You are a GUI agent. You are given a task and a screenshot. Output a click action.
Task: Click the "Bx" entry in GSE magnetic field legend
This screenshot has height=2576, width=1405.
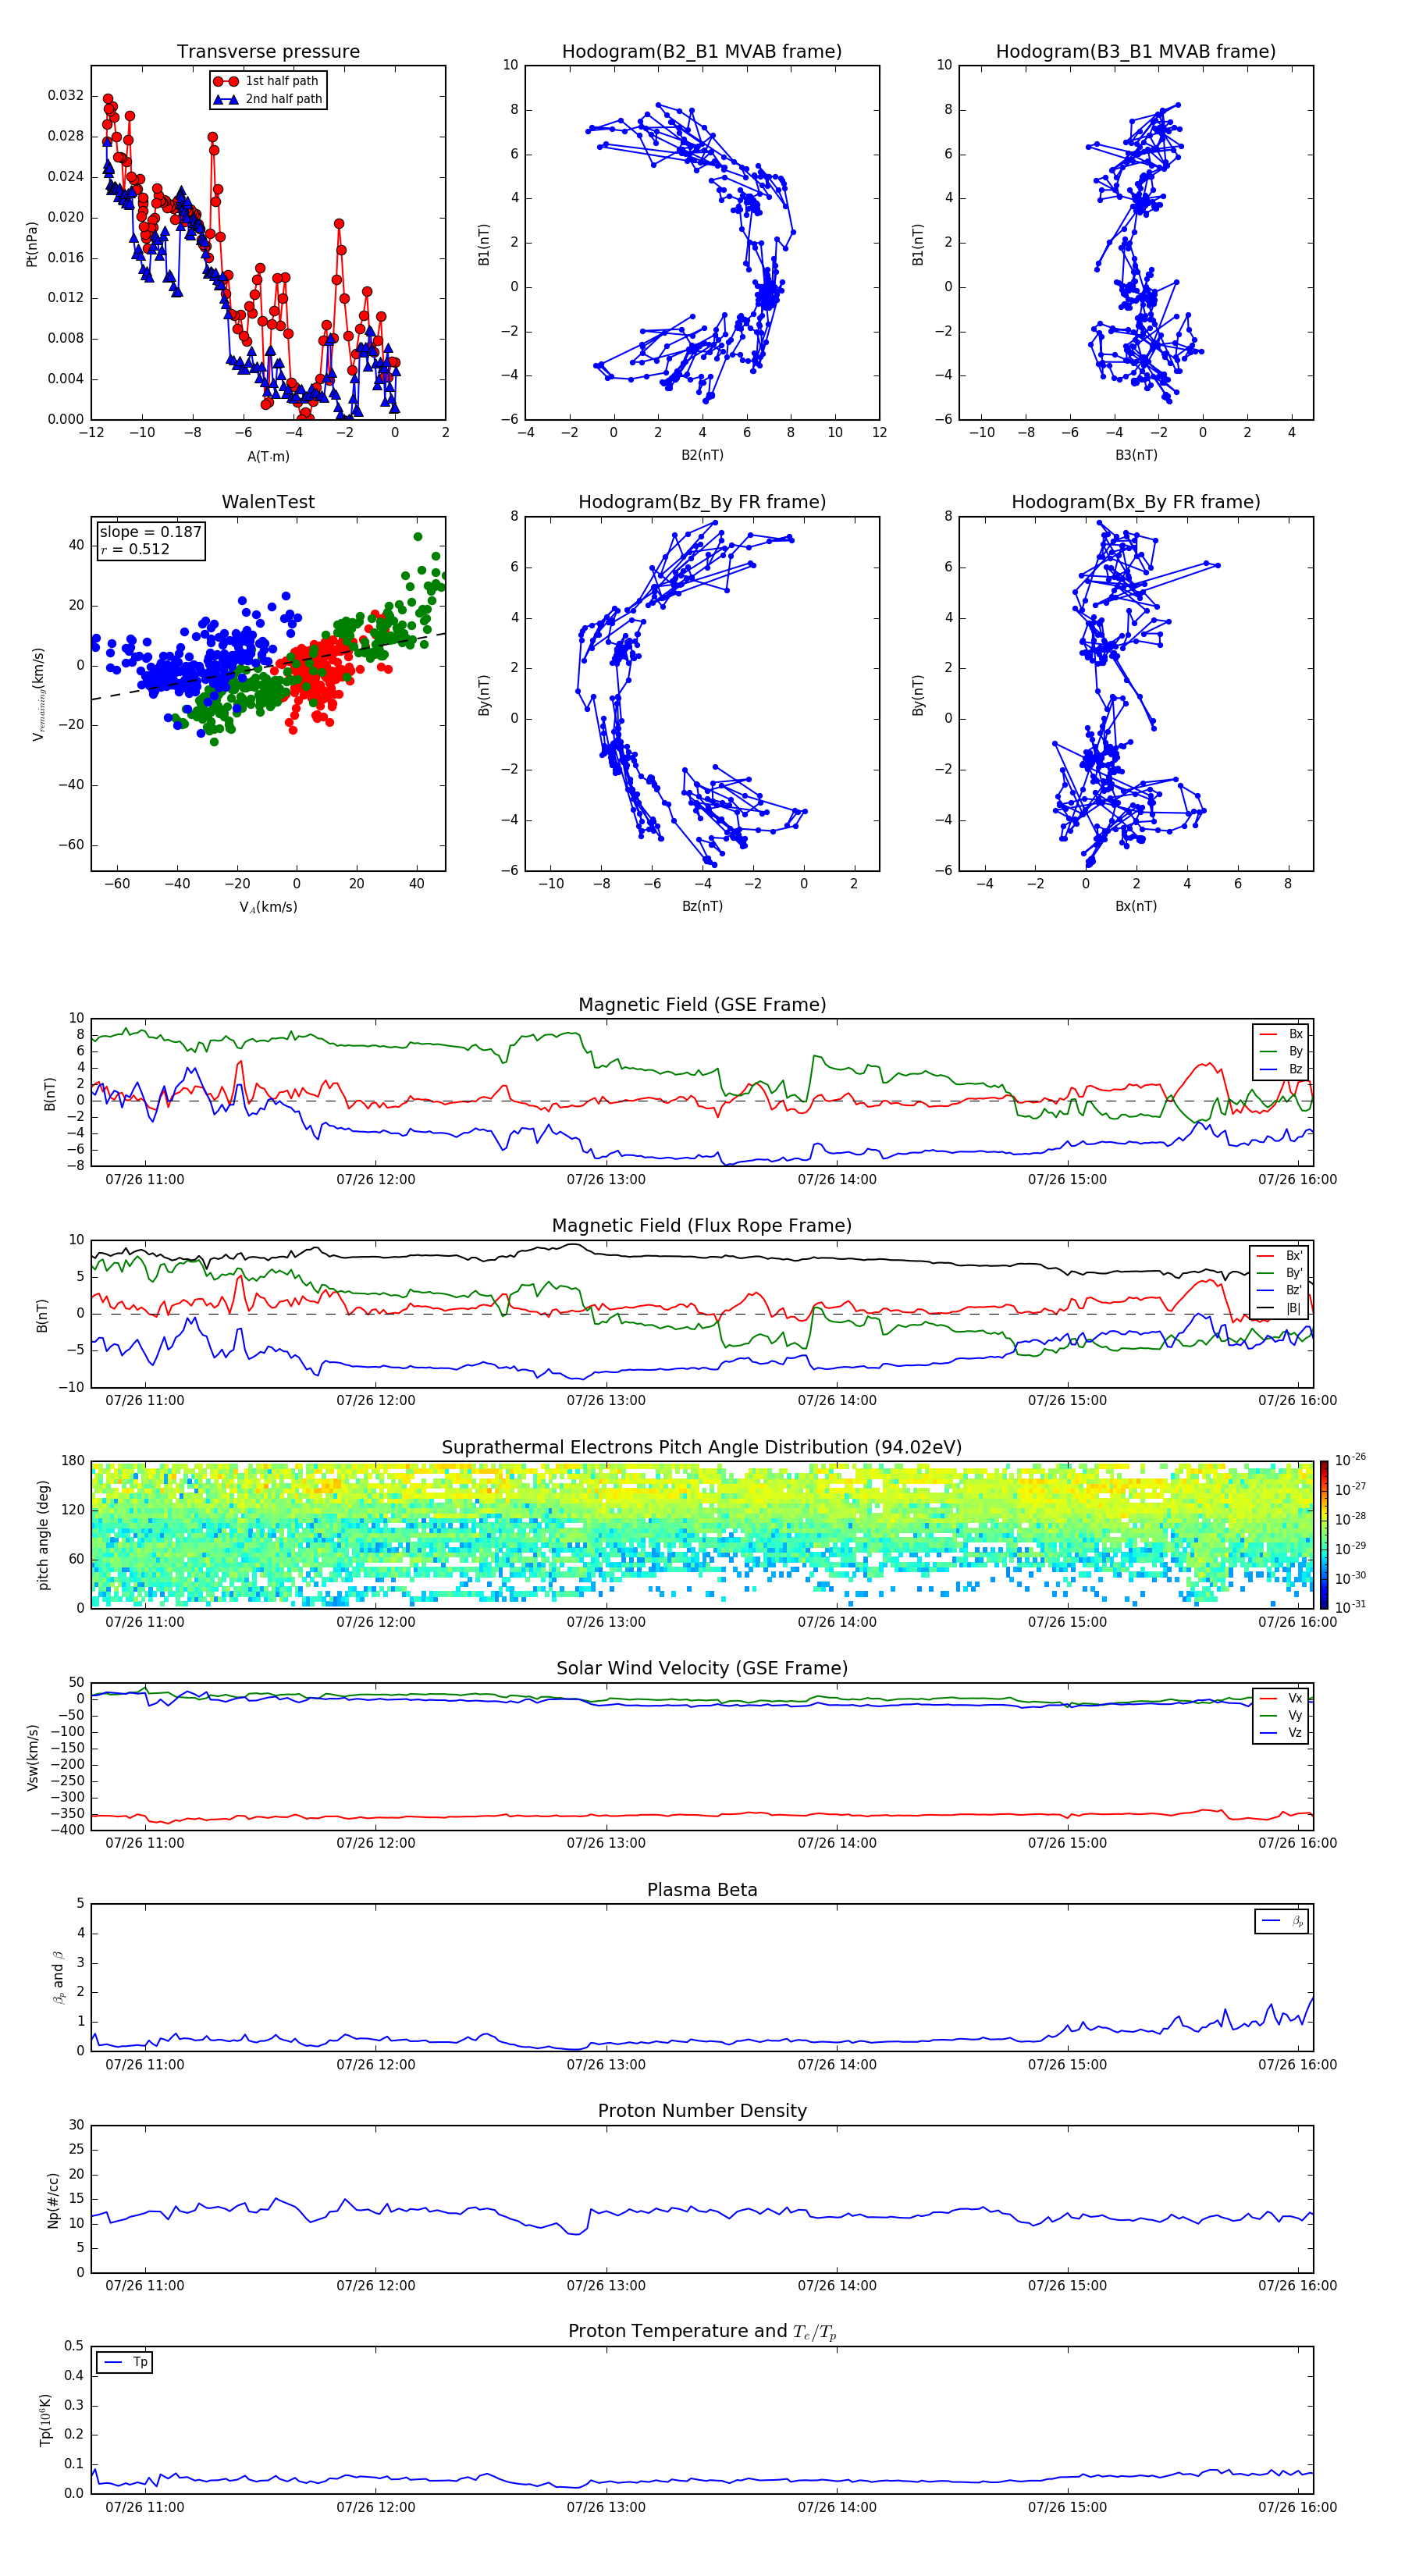pyautogui.click(x=1281, y=1034)
